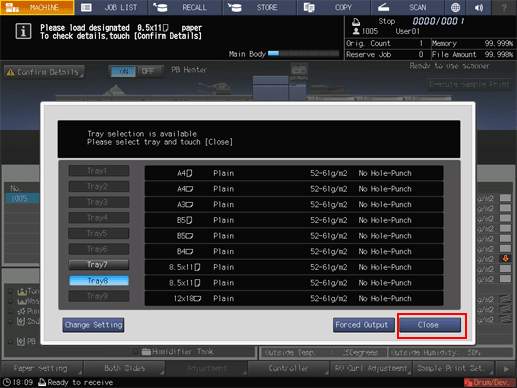Switch to the COPY tab
The image size is (517, 388).
click(x=334, y=7)
